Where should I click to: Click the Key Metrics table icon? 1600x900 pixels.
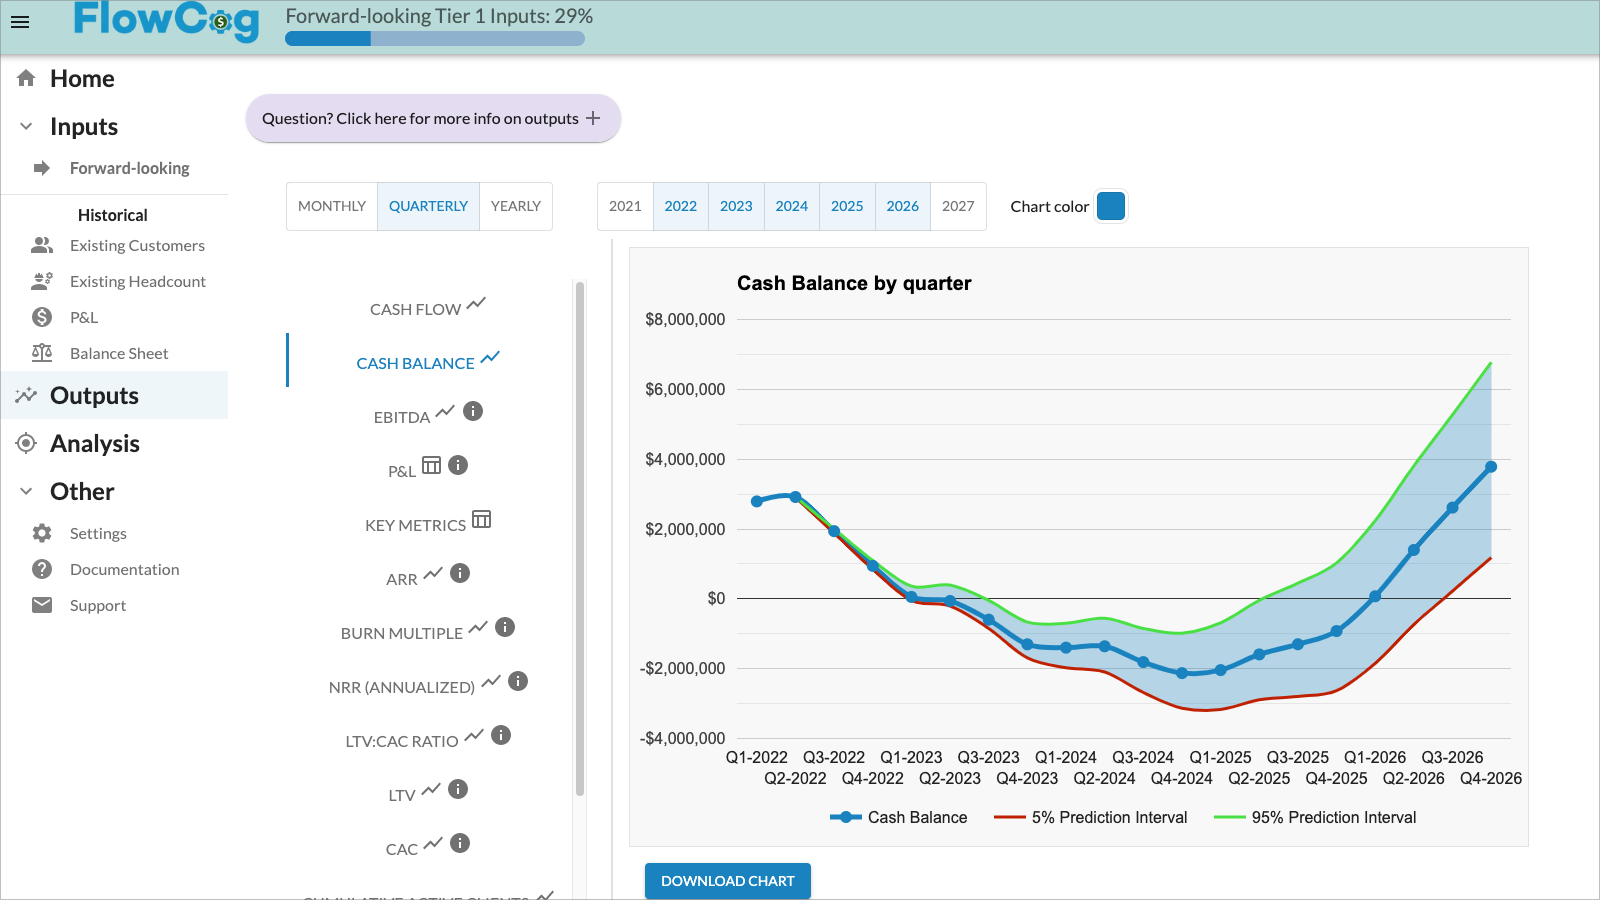pyautogui.click(x=481, y=519)
